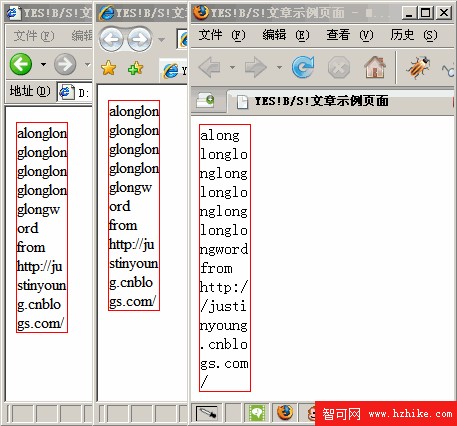Image resolution: width=457 pixels, height=426 pixels.
Task: Click the Firebug beetle icon
Action: pos(418,68)
